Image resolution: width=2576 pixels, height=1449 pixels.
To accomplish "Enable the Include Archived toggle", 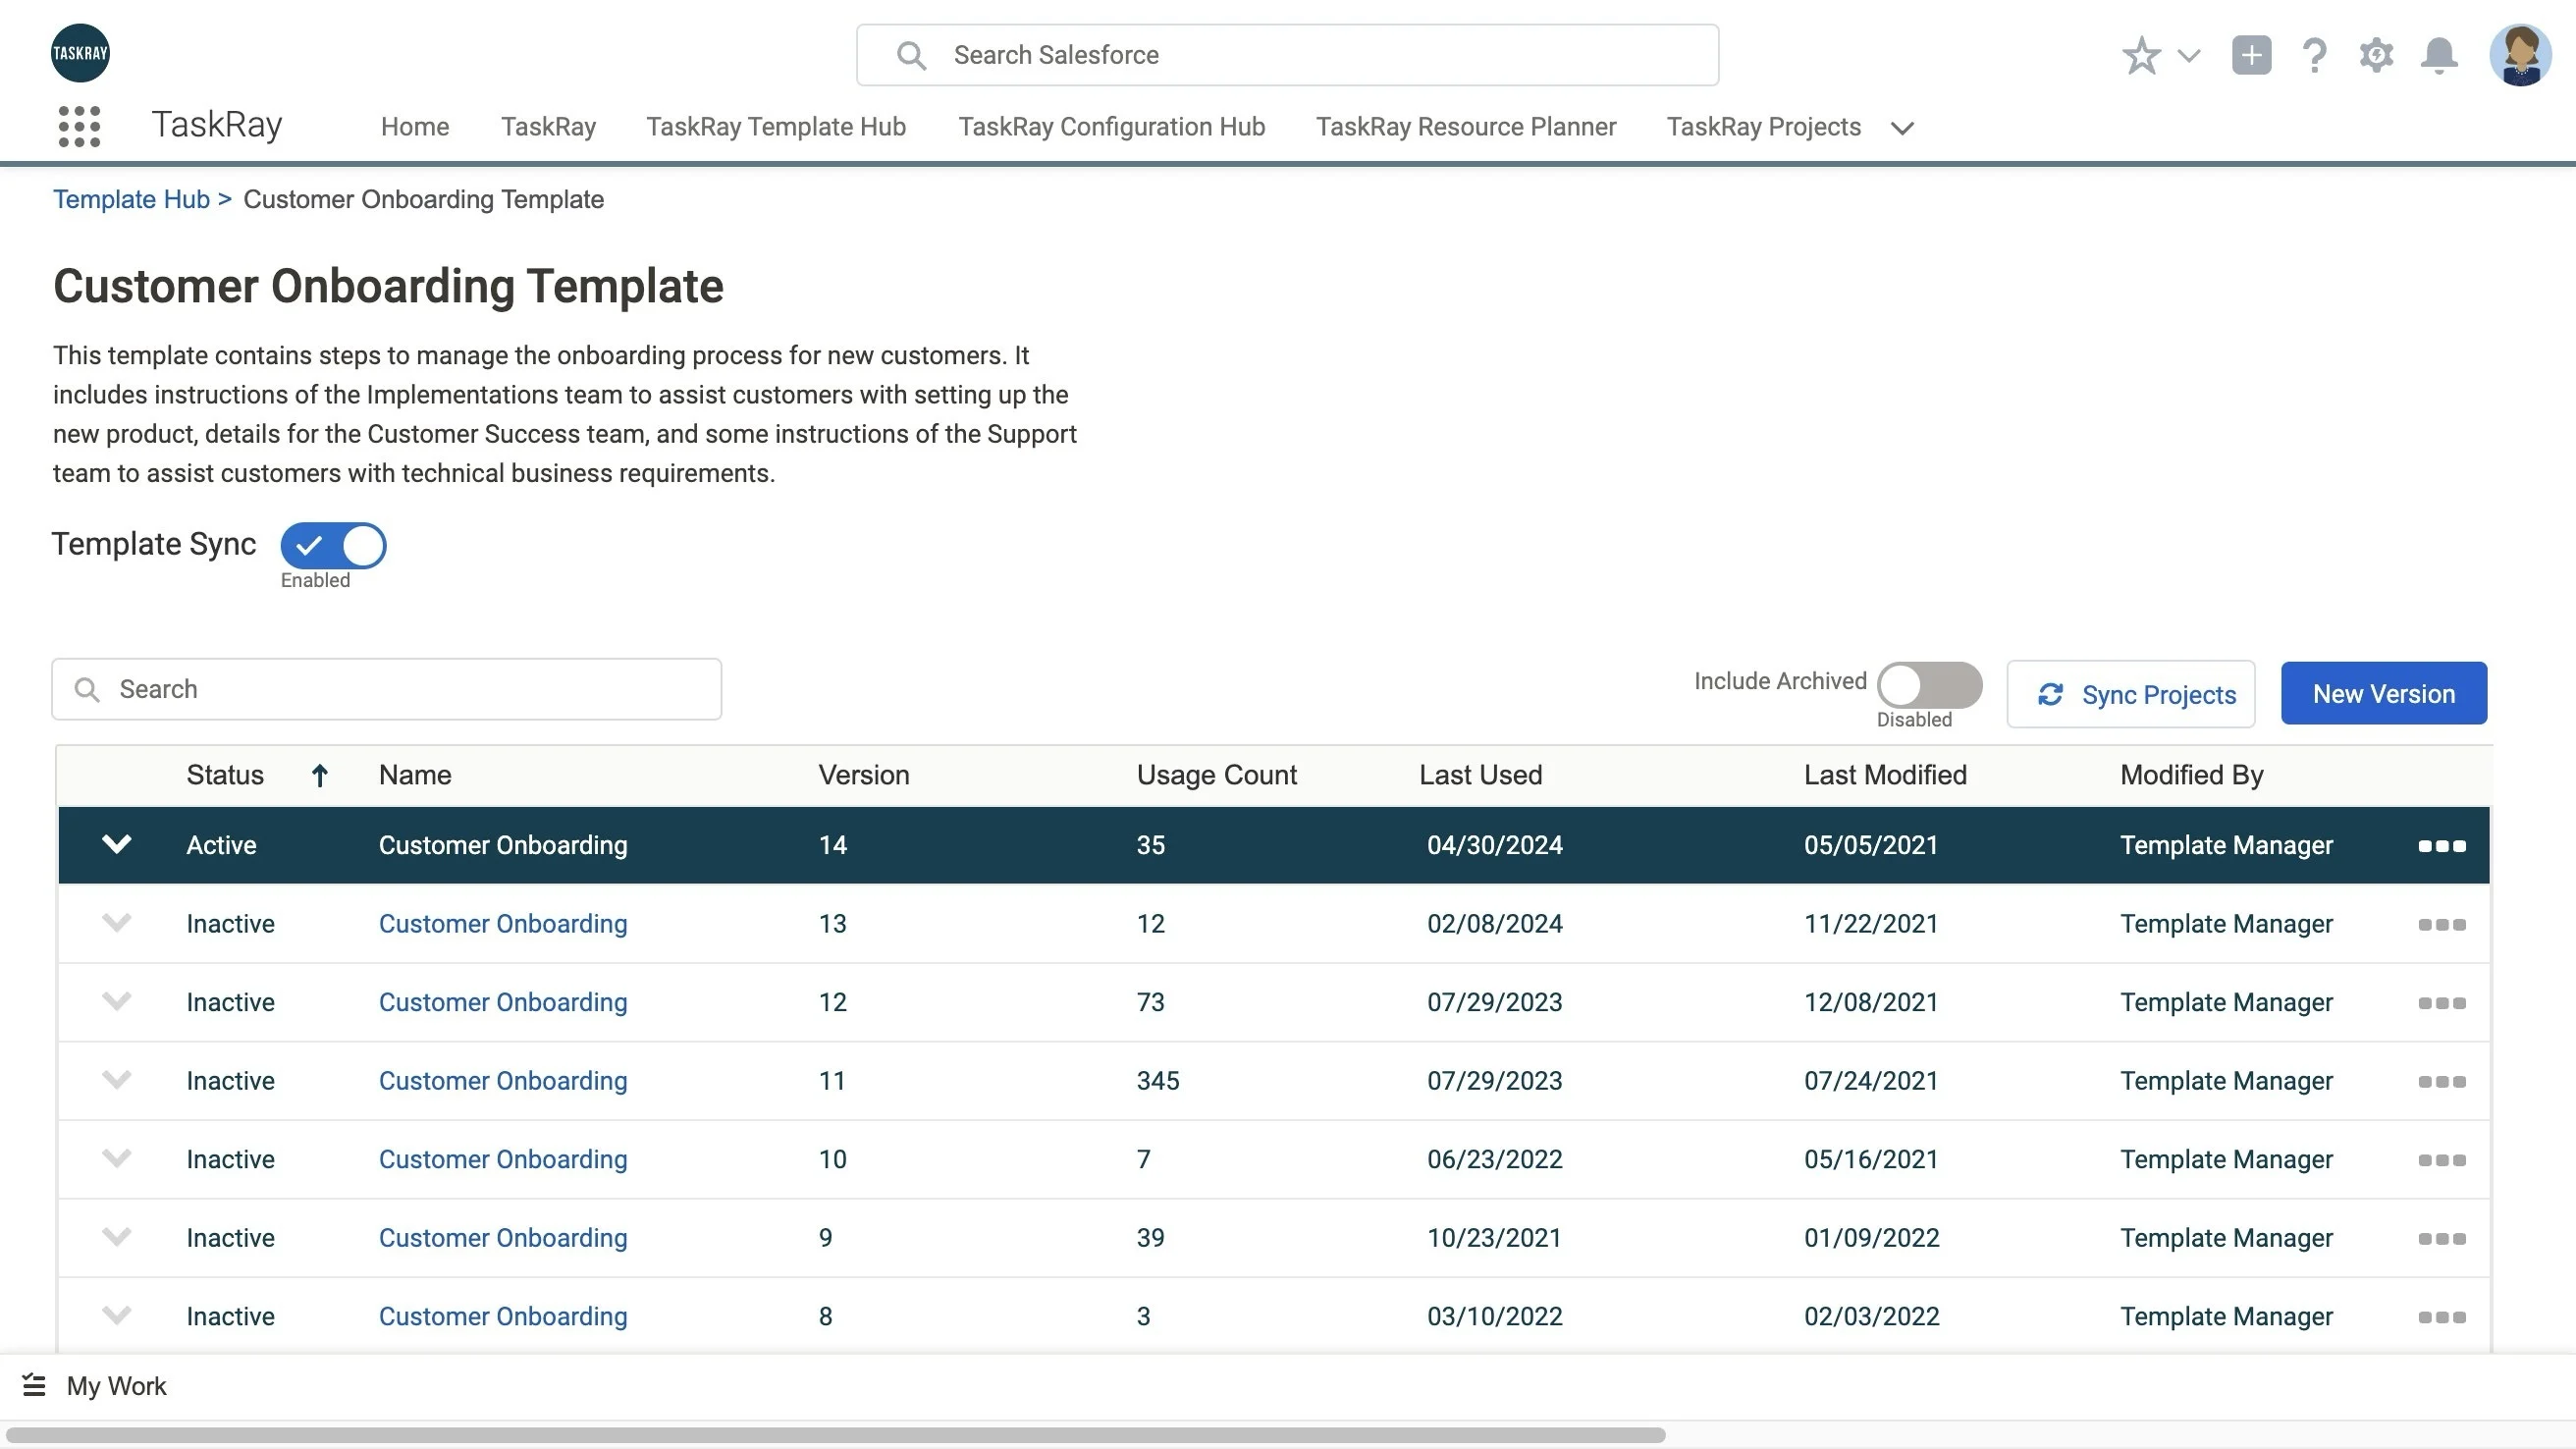I will [1929, 685].
